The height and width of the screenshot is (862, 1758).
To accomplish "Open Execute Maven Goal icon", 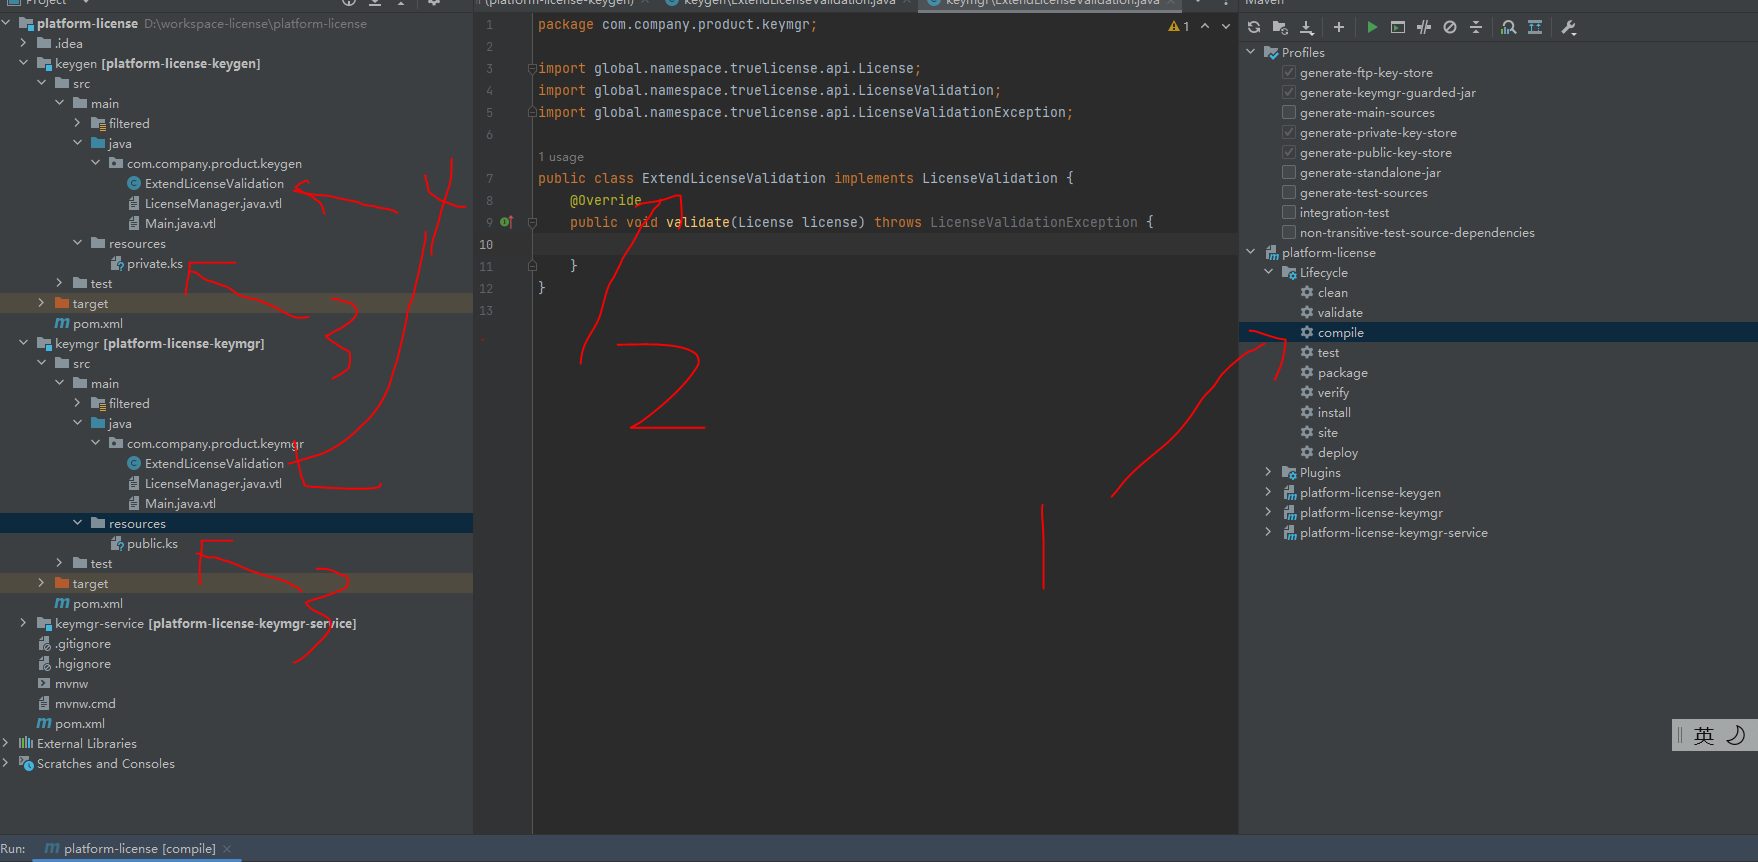I will click(1398, 27).
